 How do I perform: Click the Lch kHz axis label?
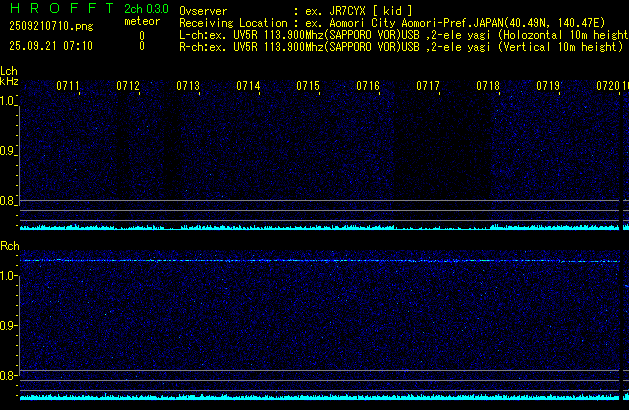pyautogui.click(x=9, y=76)
